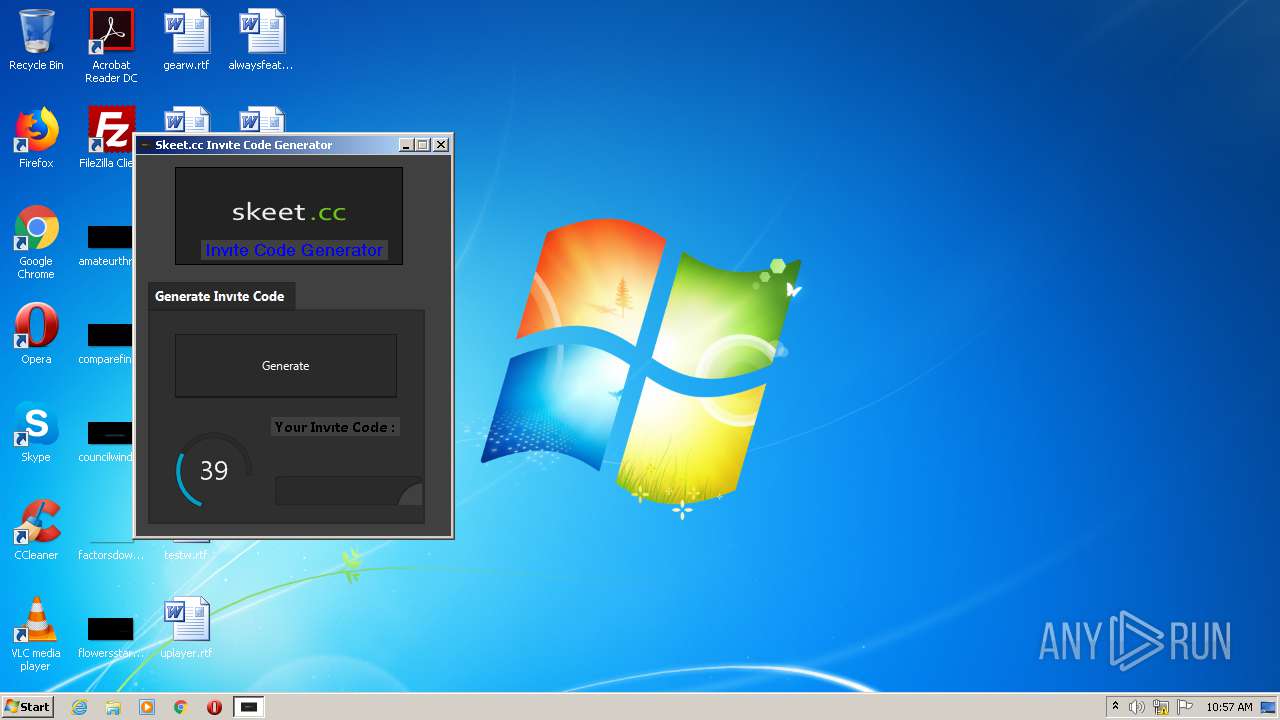Minimize the Skeet.cc generator window

[406, 145]
